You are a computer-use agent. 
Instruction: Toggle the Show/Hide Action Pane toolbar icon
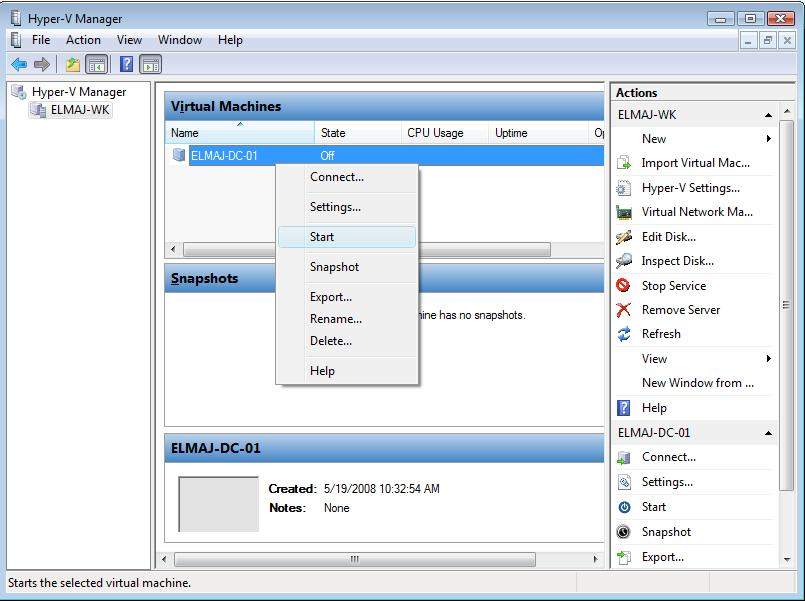click(x=150, y=65)
